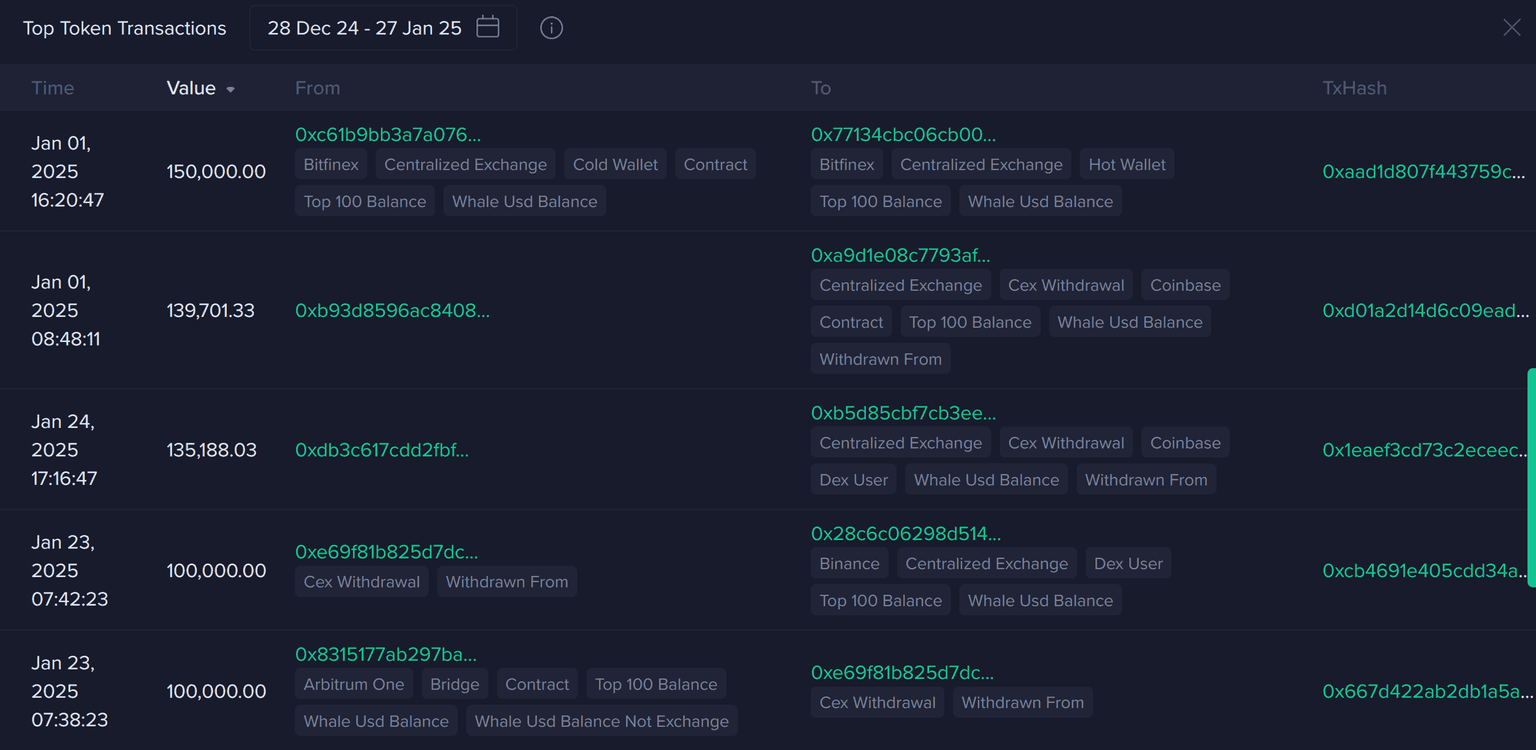Select the Arbitrum One tag

click(x=354, y=685)
